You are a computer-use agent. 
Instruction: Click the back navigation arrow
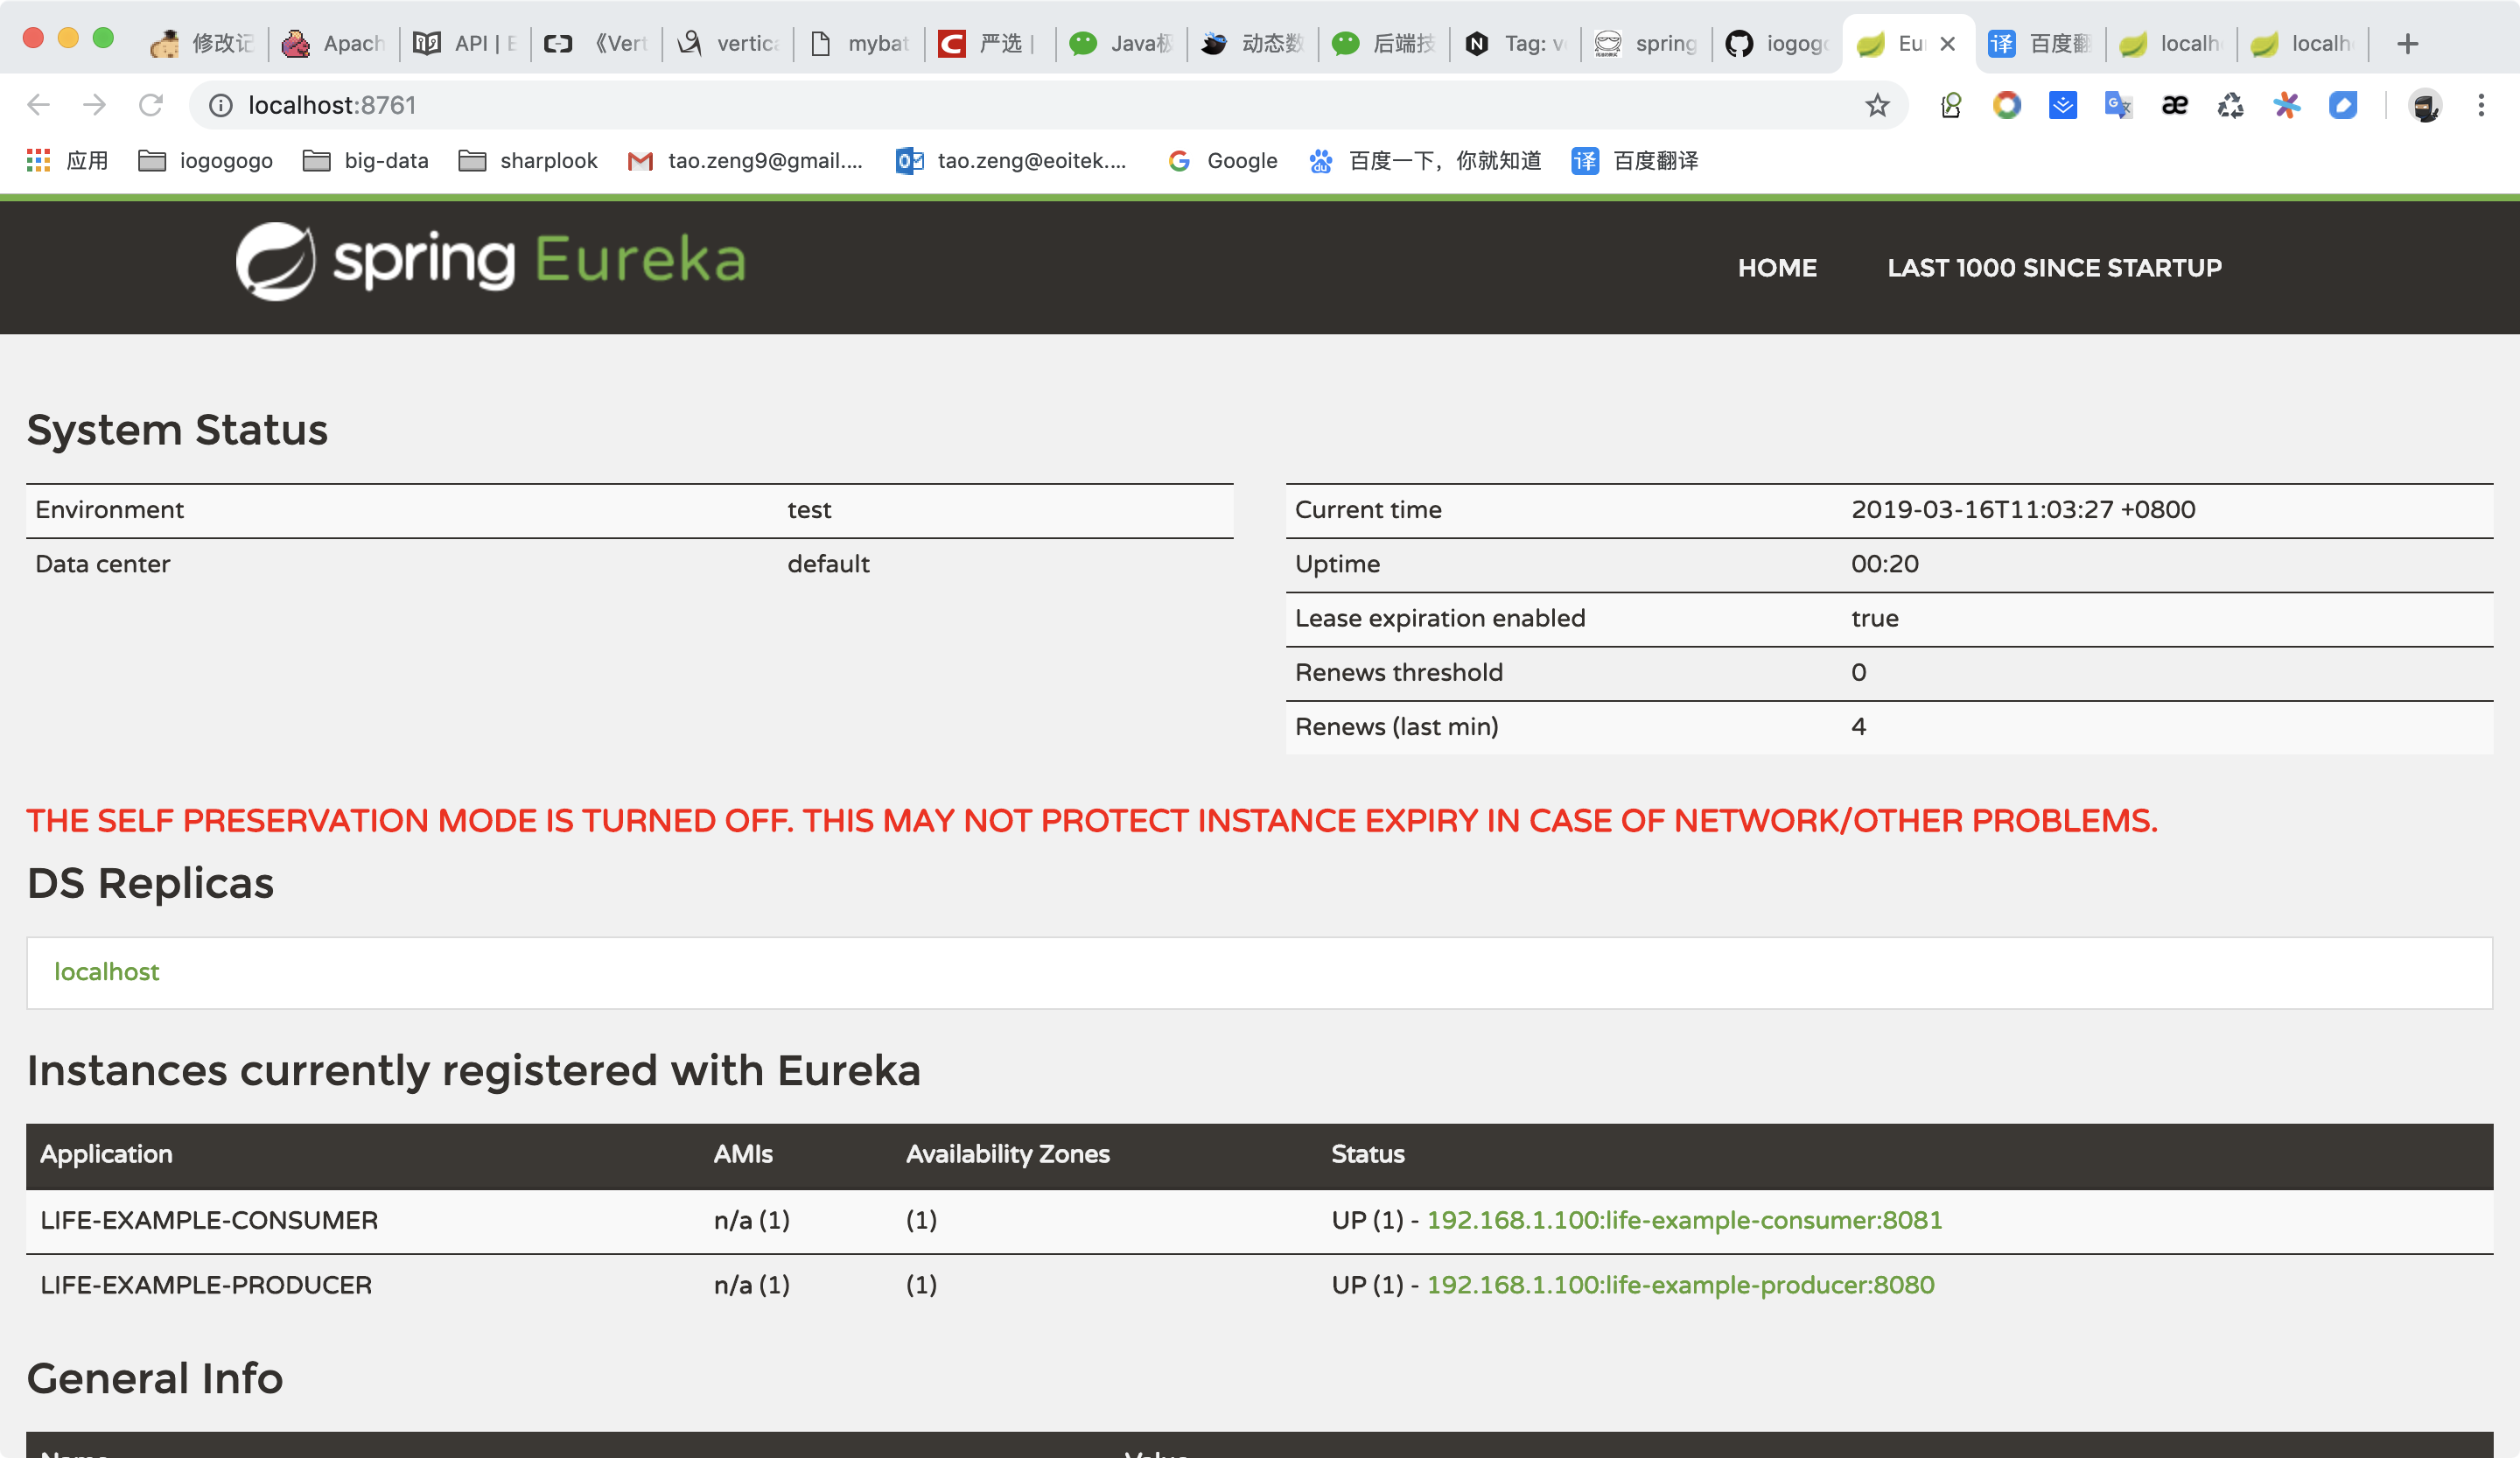tap(38, 105)
